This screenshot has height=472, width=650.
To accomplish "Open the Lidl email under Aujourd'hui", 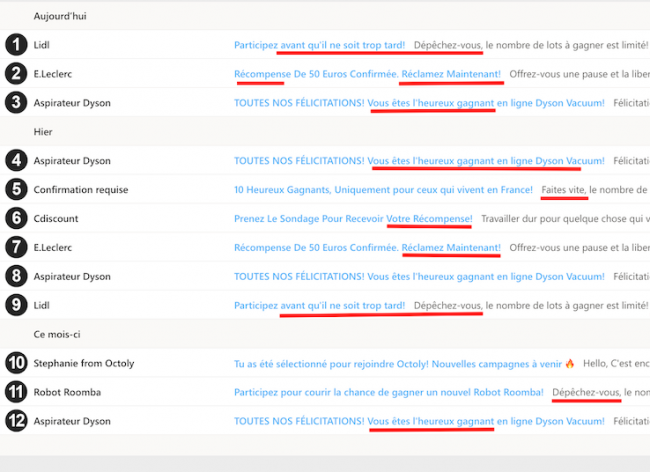I will (x=325, y=45).
